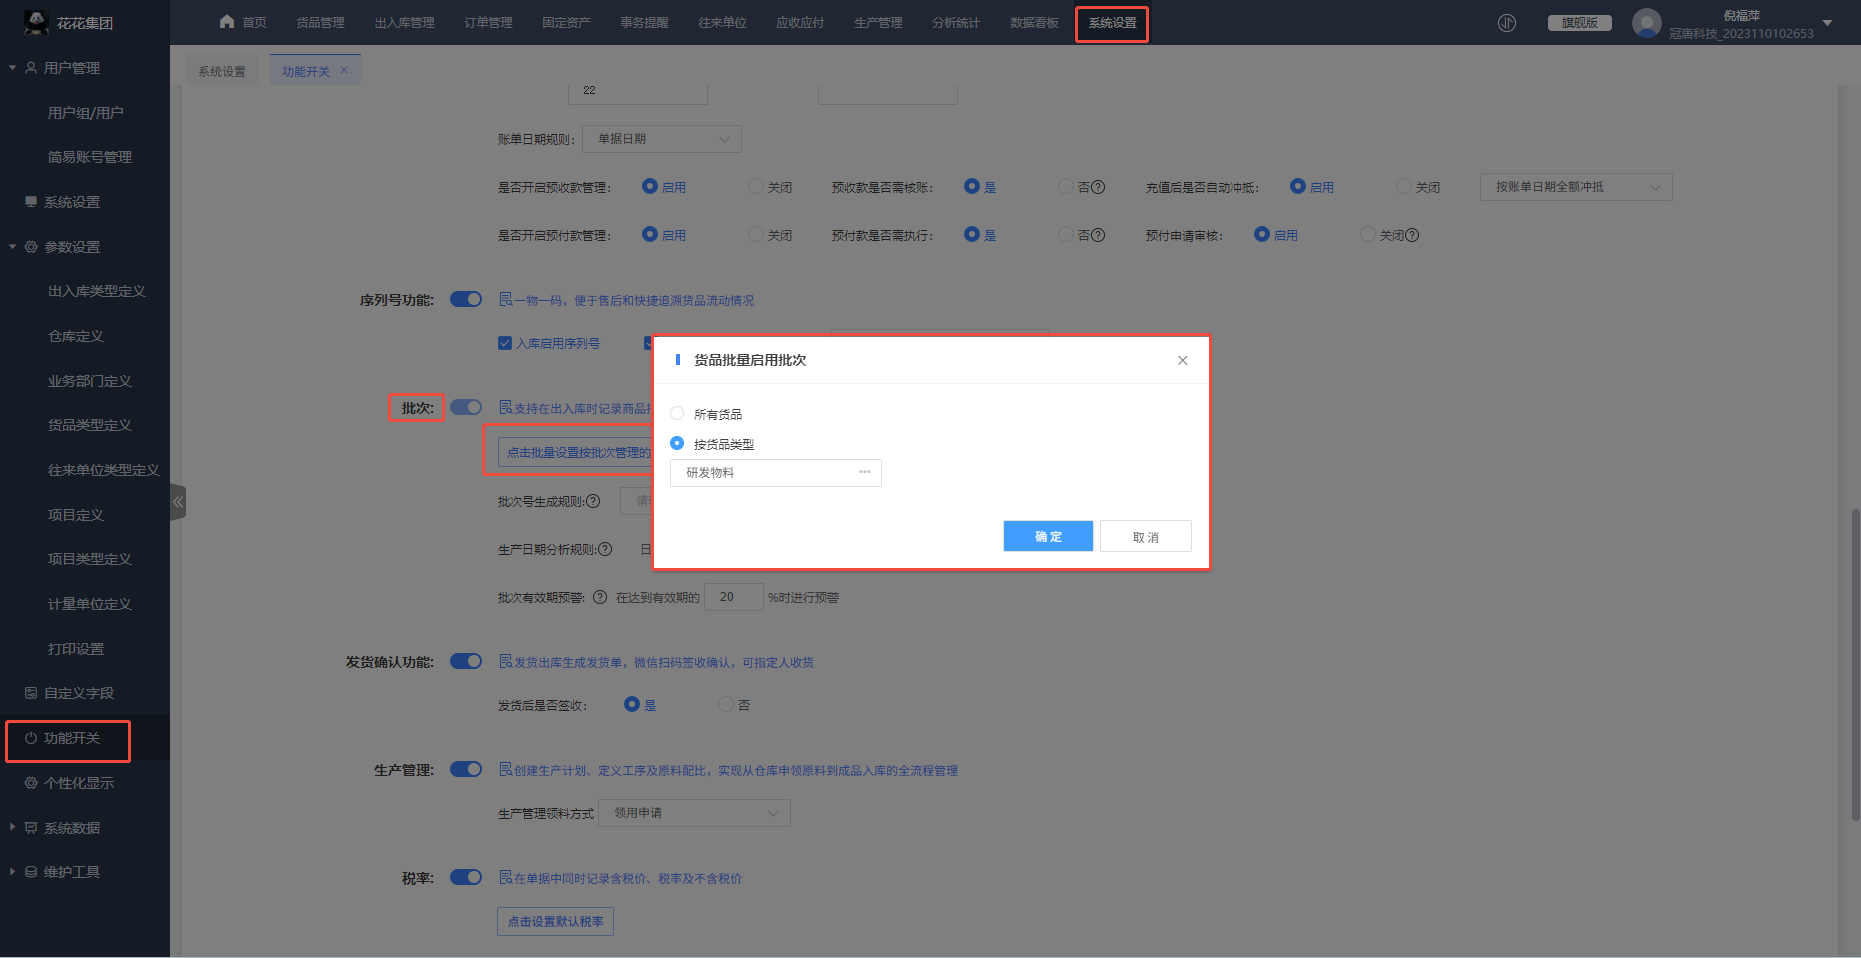Toggle the 序列号功能 switch
This screenshot has height=958, width=1861.
click(x=466, y=299)
